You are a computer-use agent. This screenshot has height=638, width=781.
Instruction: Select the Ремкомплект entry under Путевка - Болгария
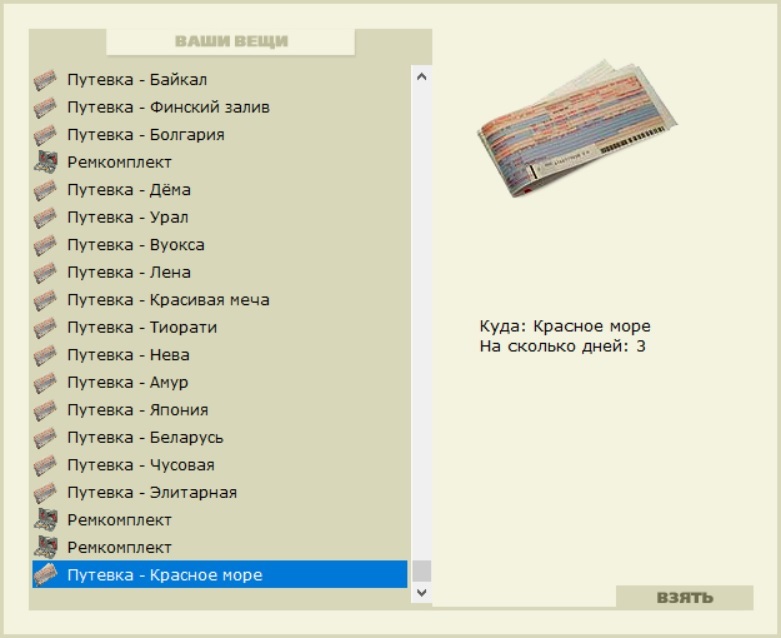pyautogui.click(x=220, y=162)
